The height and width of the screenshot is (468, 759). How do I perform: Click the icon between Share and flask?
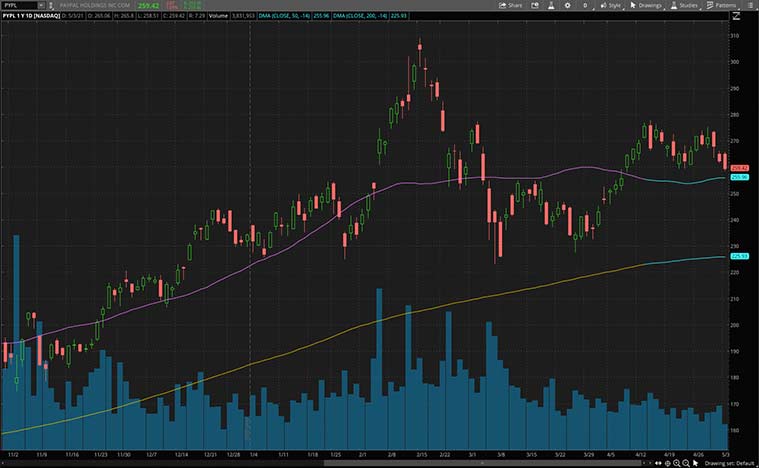[x=538, y=5]
